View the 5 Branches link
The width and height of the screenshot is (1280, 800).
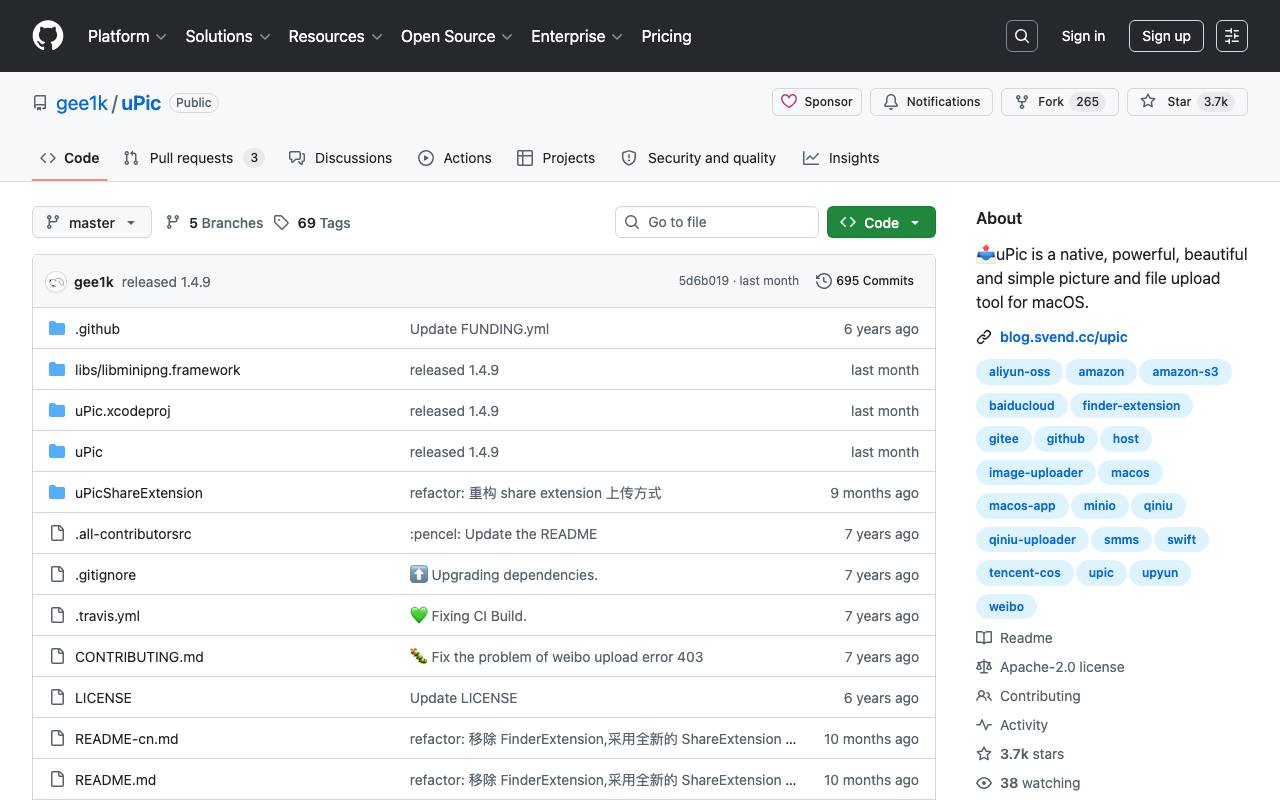[x=214, y=223]
